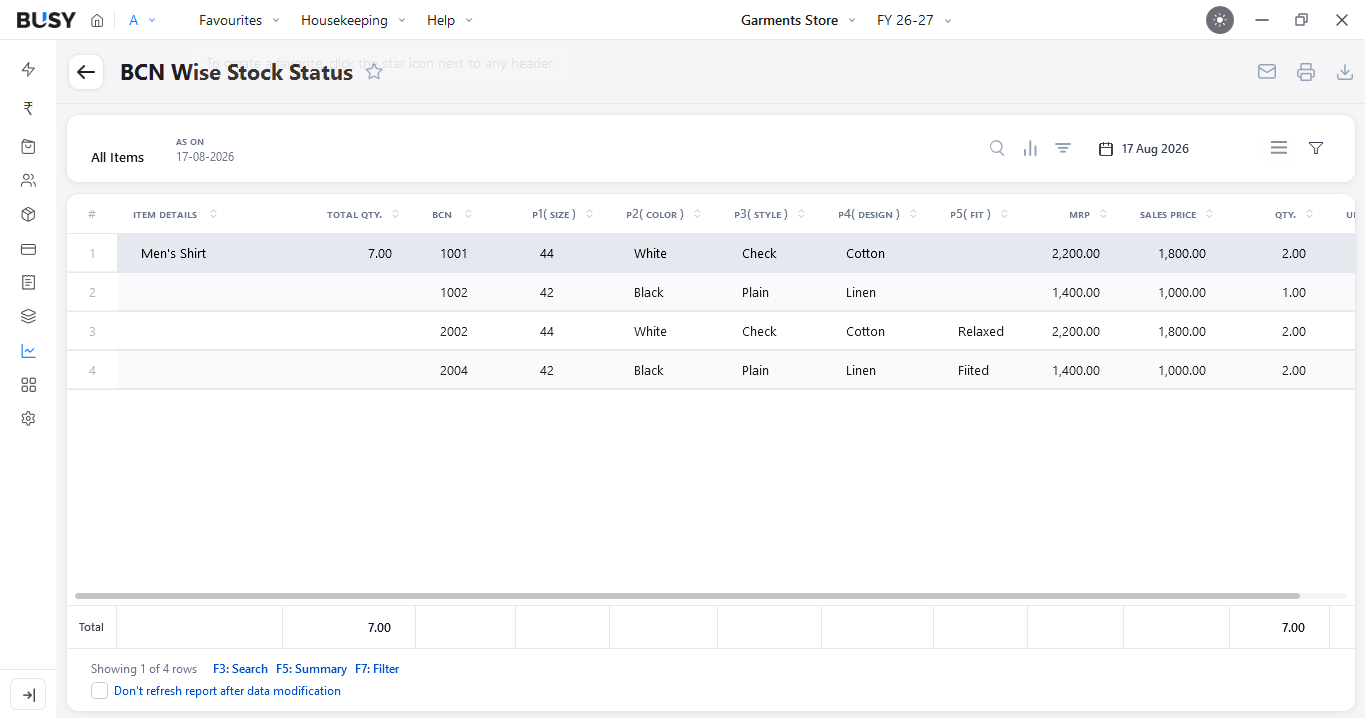Open the document list sidebar icon
Viewport: 1365px width, 718px height.
(28, 282)
